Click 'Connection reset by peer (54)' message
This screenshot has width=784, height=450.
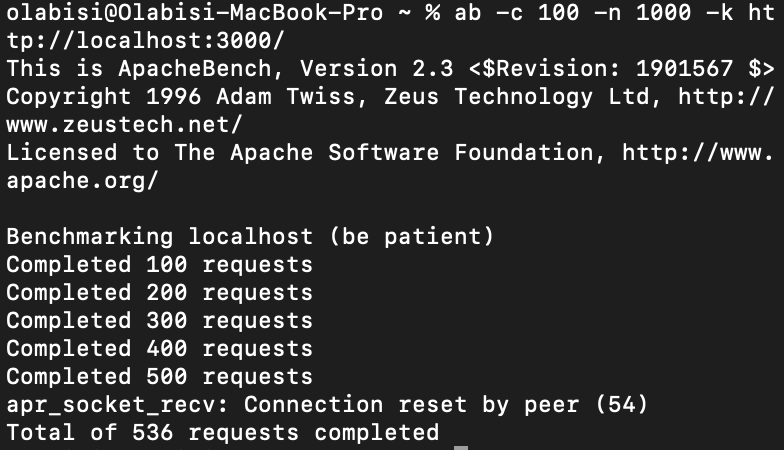[x=446, y=405]
